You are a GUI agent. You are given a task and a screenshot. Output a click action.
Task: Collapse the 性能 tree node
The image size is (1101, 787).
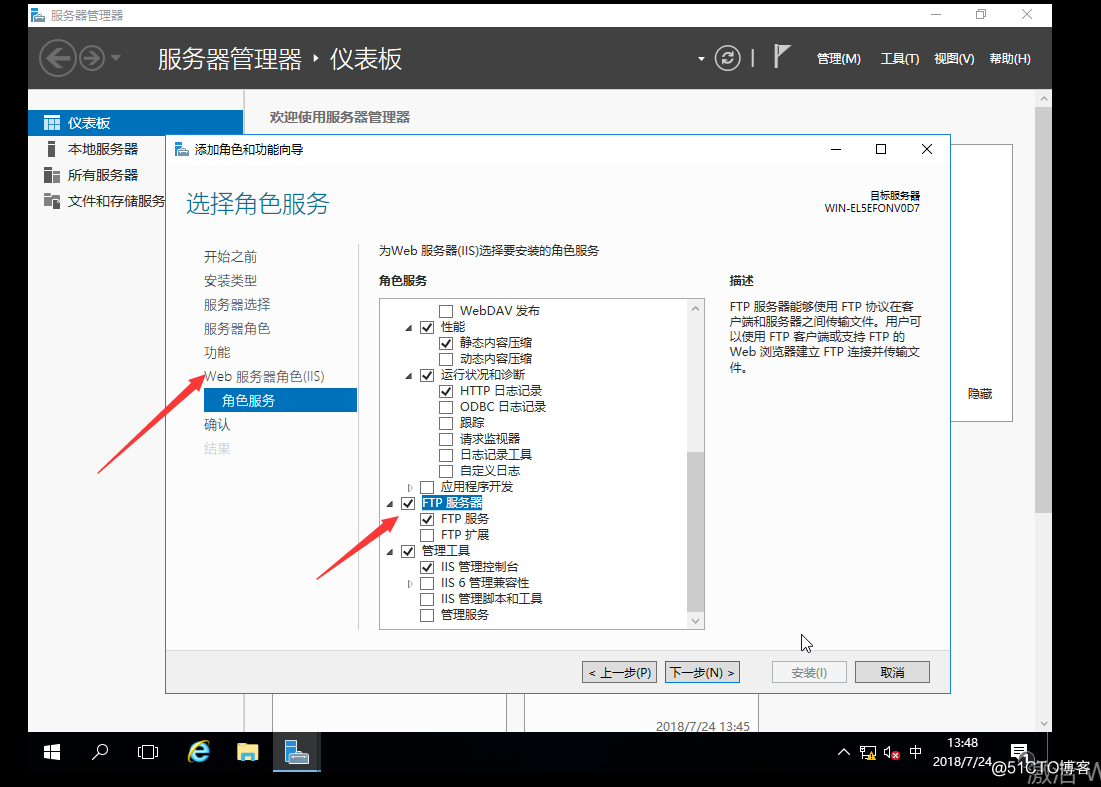click(409, 328)
